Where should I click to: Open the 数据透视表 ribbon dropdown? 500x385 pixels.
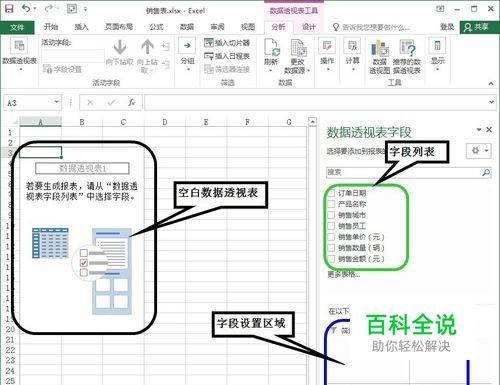[20, 55]
